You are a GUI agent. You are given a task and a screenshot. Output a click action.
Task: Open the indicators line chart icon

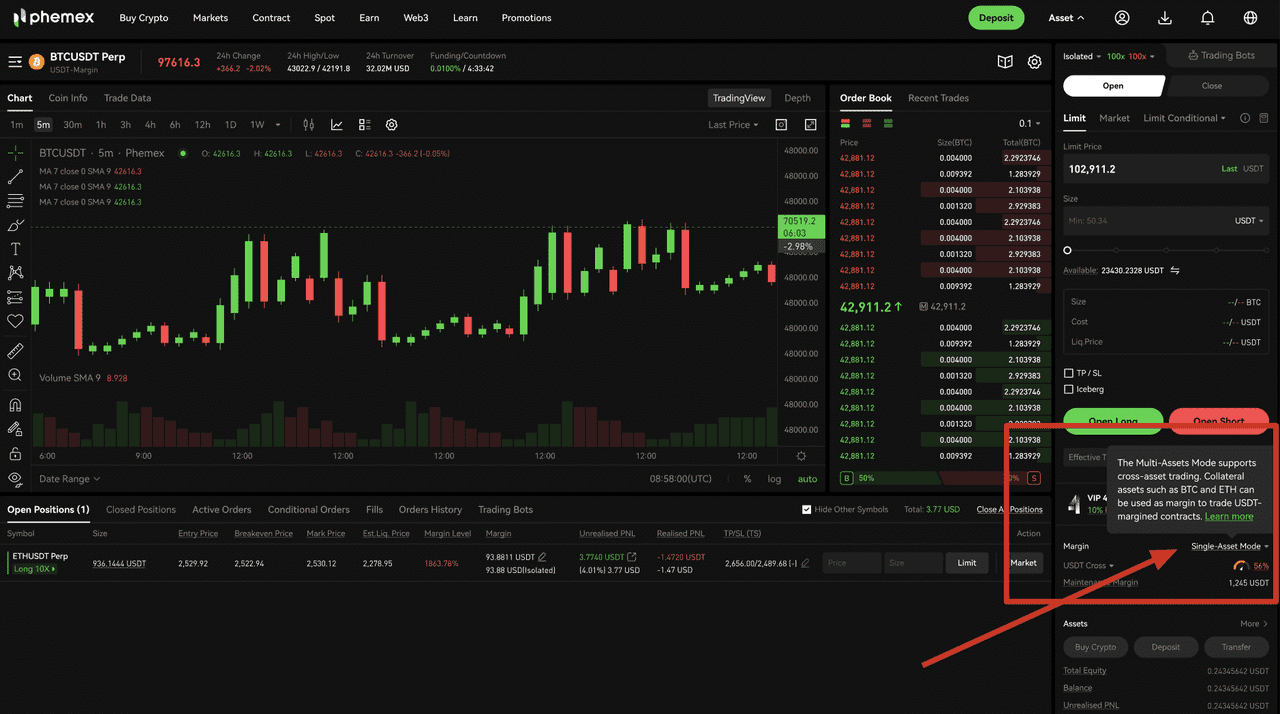click(337, 125)
